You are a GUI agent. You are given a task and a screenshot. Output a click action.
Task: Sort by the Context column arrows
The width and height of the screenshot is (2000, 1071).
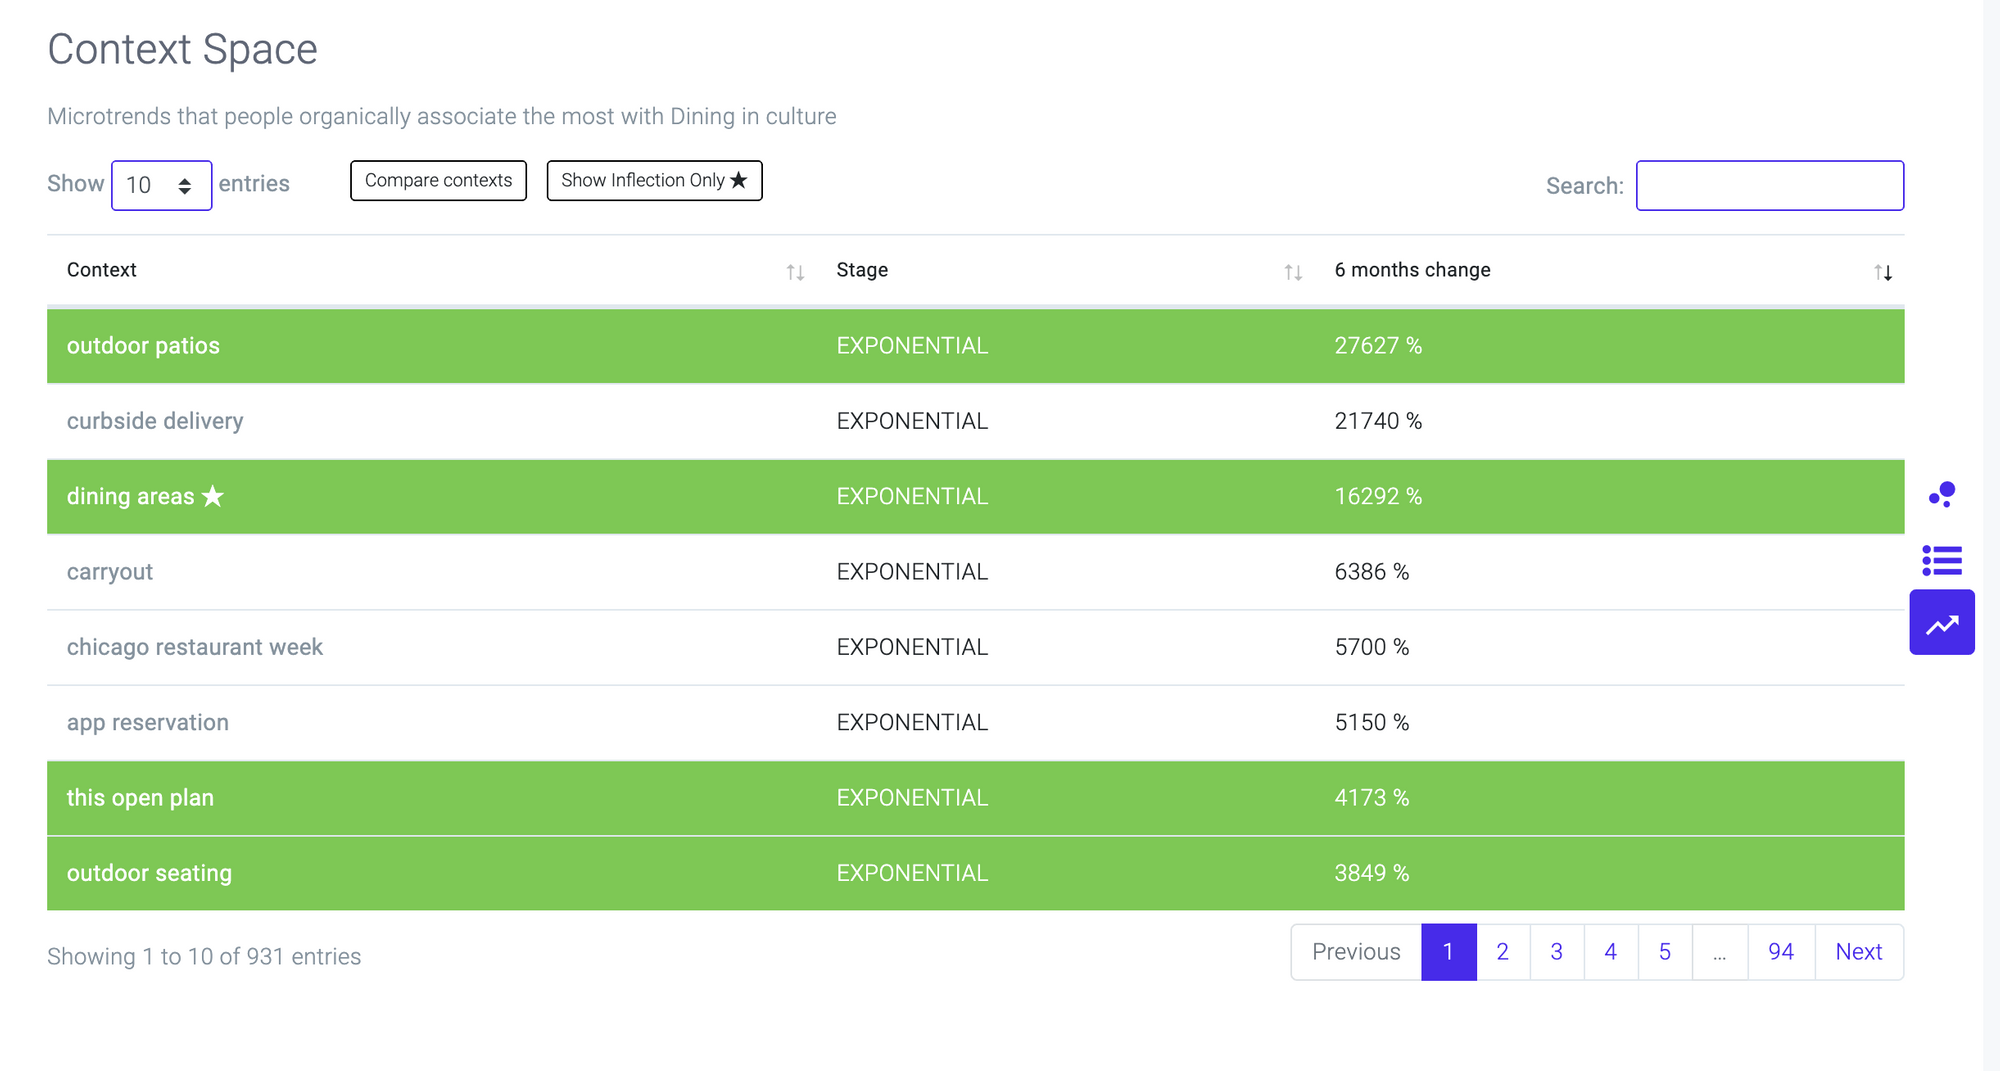point(795,272)
